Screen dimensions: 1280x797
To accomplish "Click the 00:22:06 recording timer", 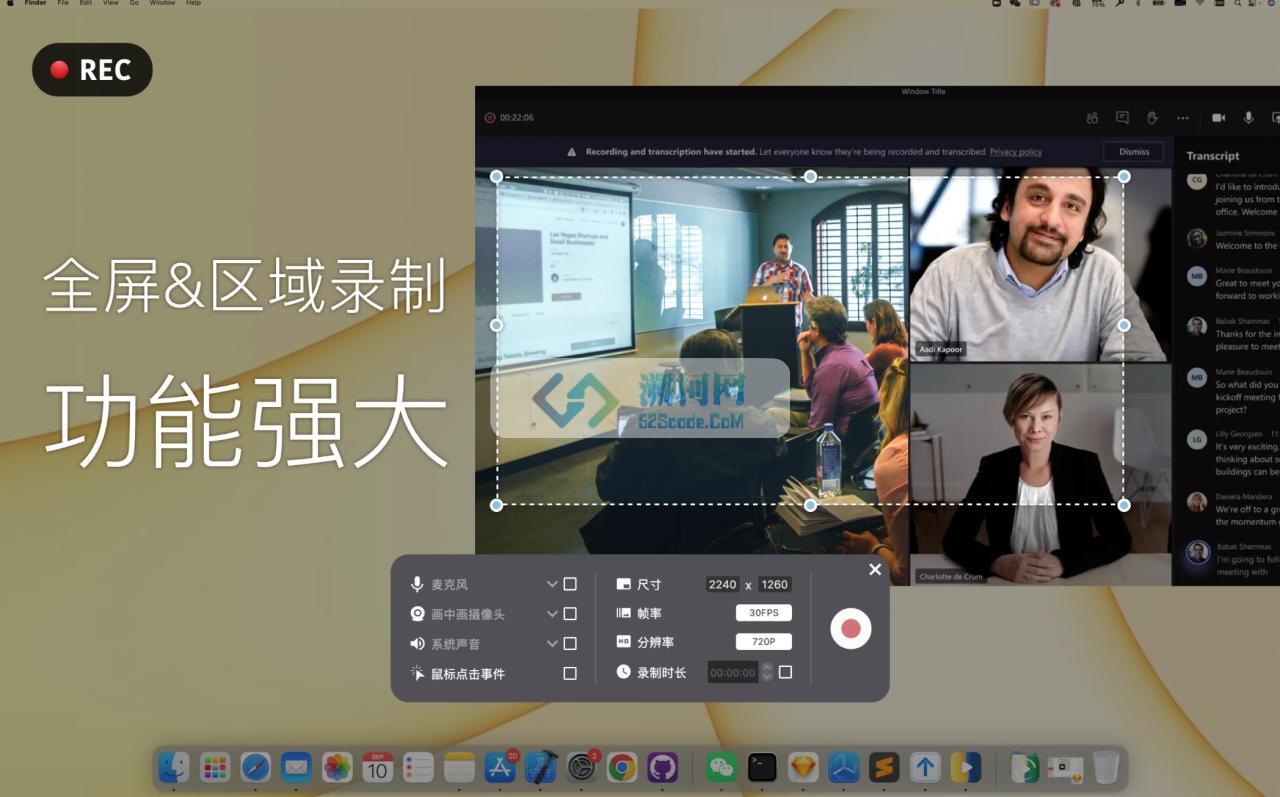I will (x=509, y=118).
